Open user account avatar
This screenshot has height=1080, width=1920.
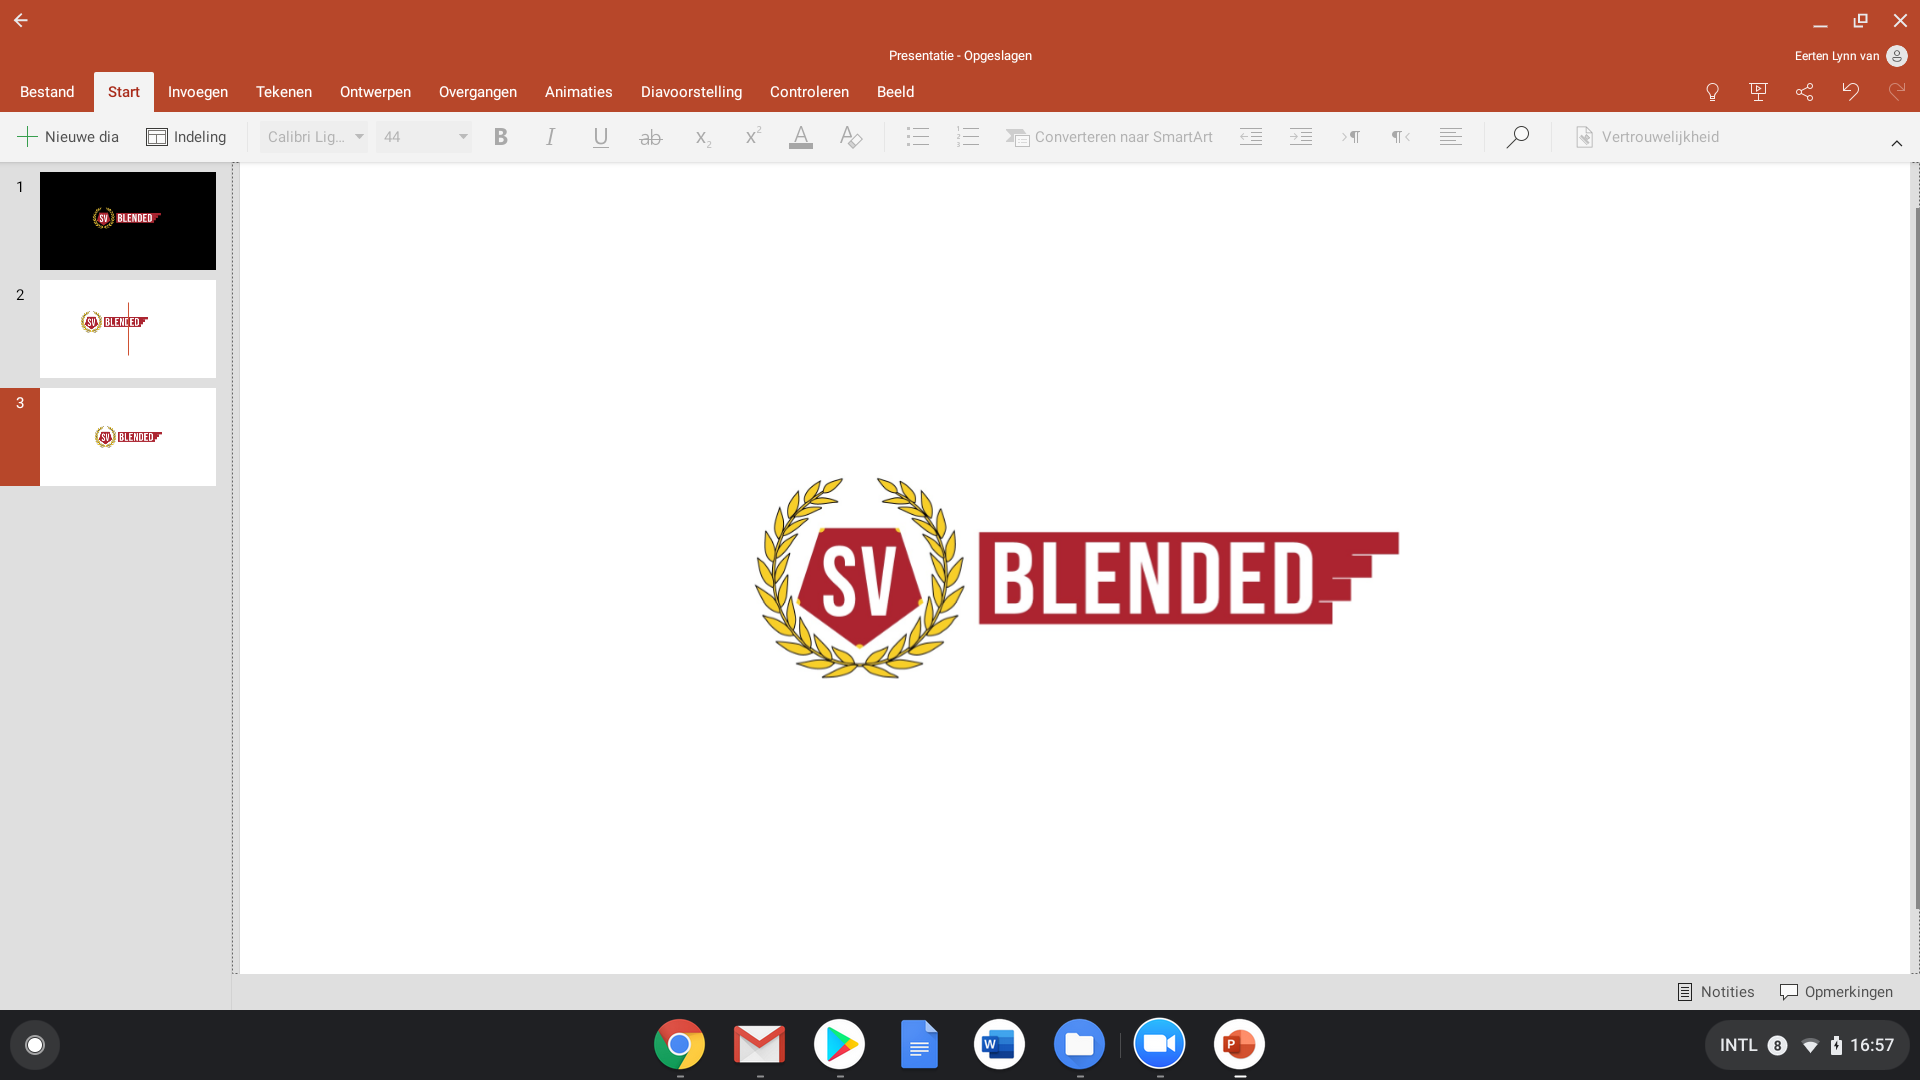pyautogui.click(x=1896, y=56)
